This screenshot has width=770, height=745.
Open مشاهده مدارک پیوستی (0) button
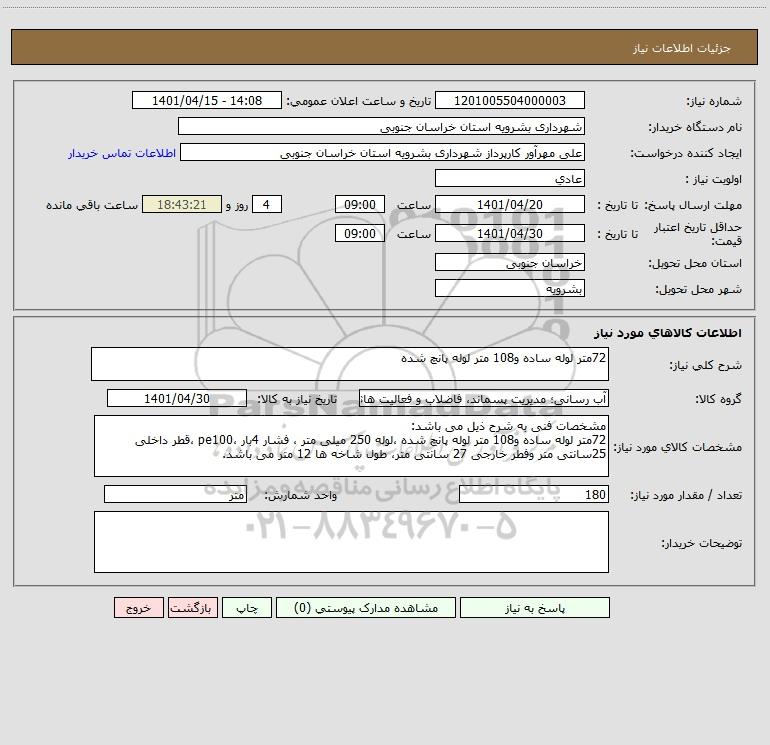click(x=366, y=607)
